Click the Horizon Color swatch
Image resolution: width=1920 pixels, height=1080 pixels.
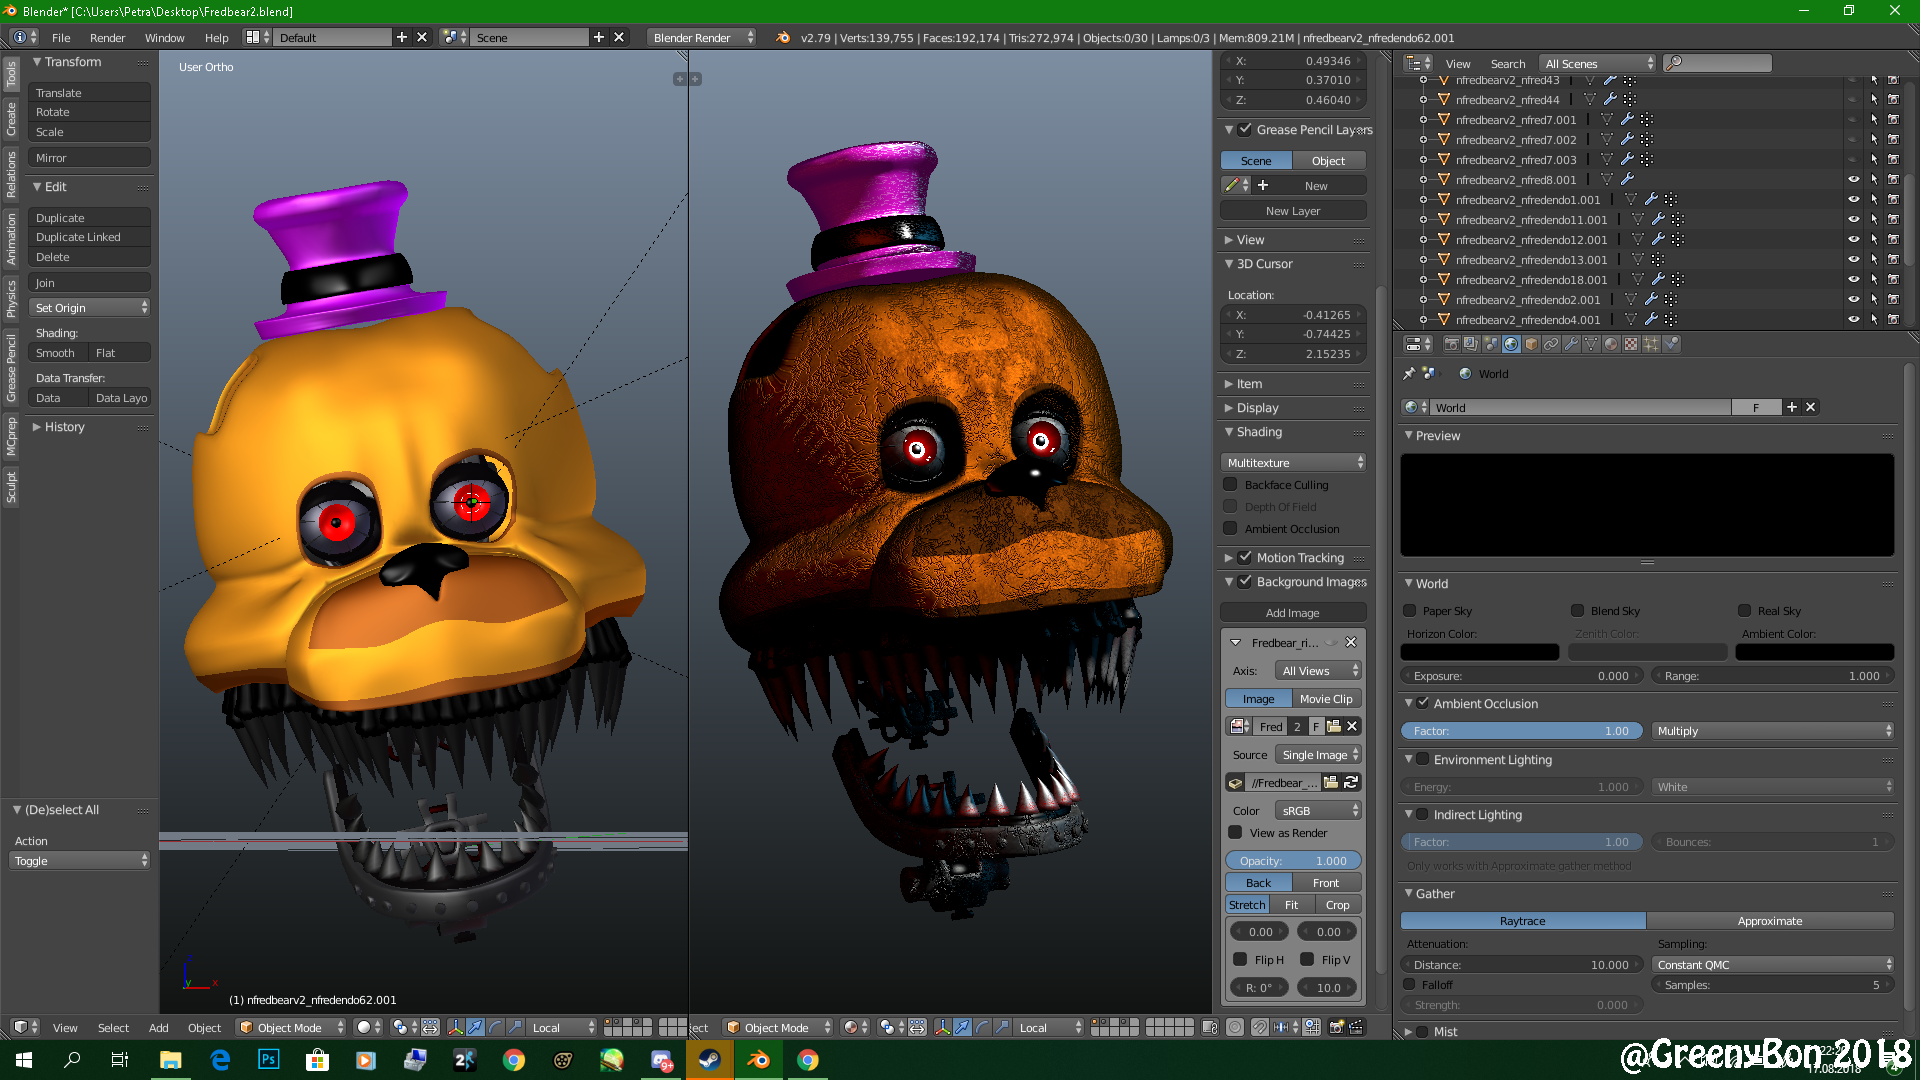point(1480,652)
